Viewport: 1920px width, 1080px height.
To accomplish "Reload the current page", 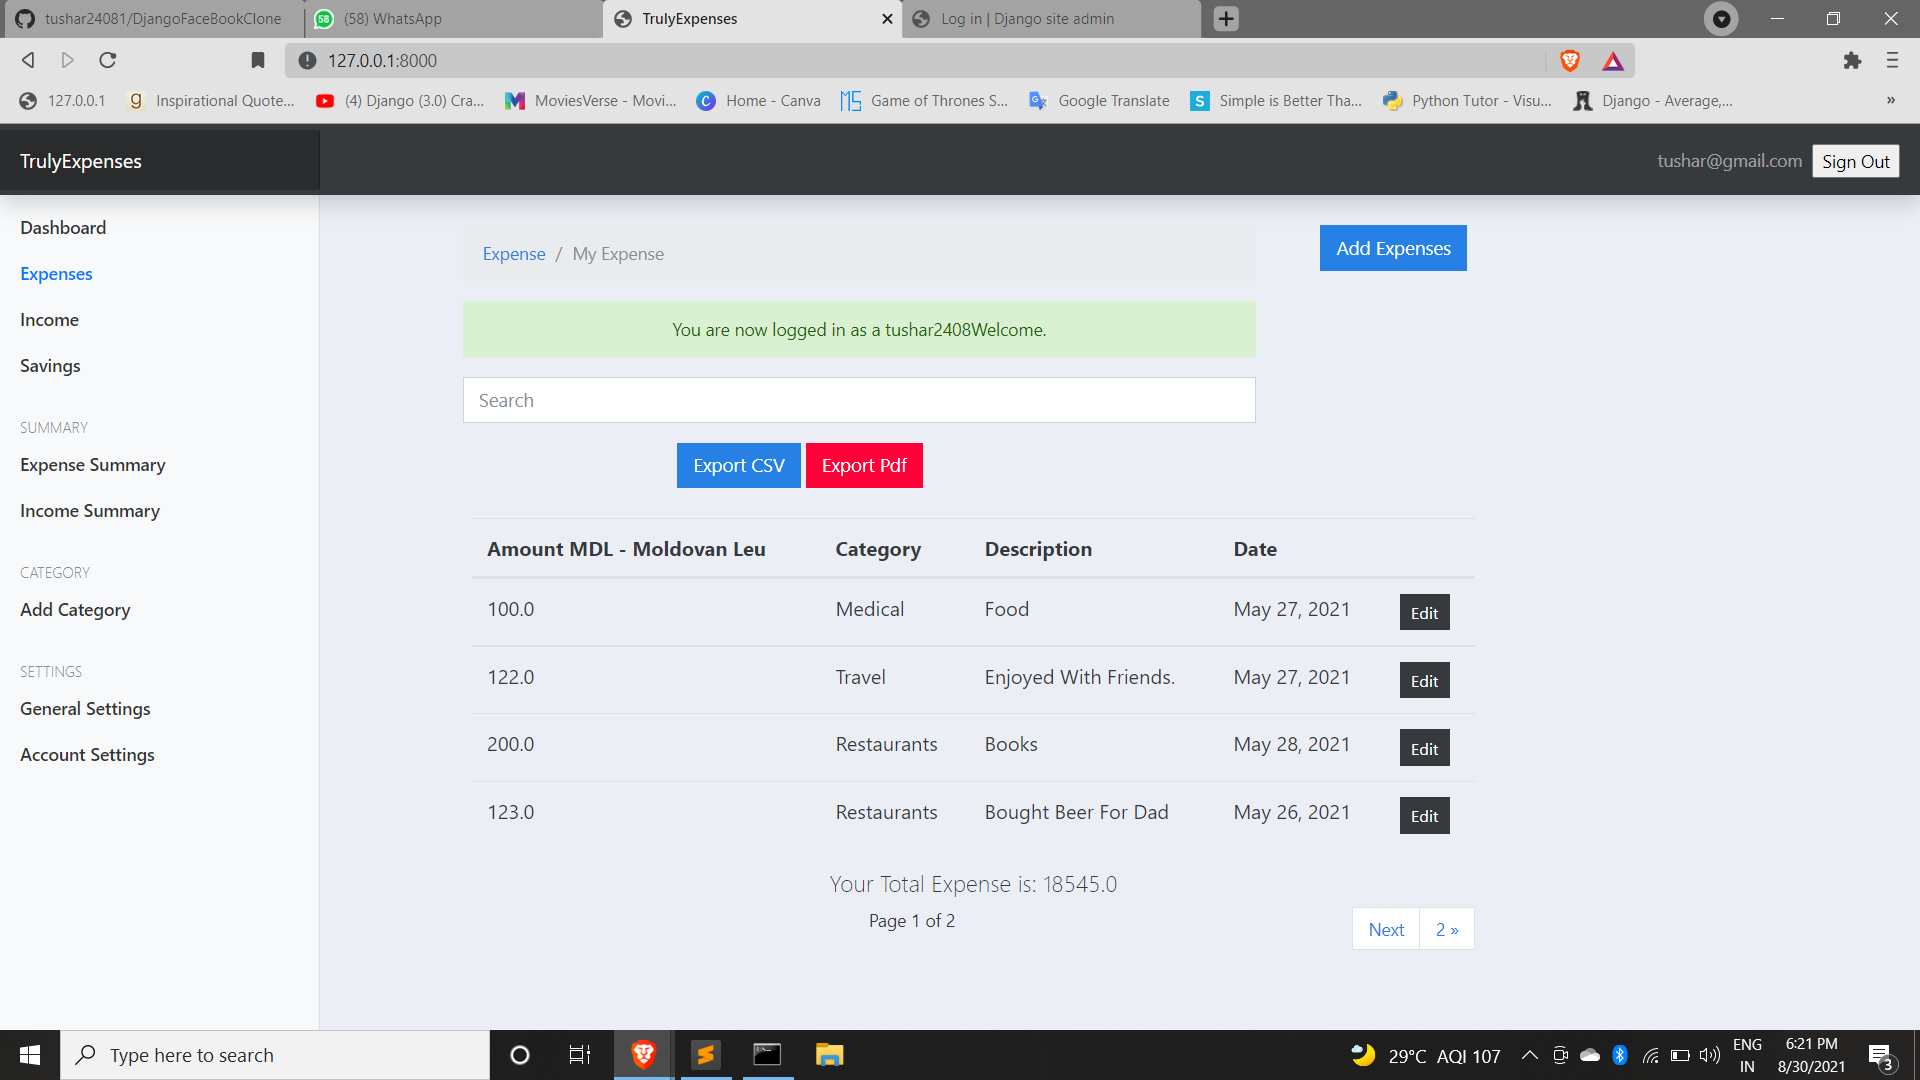I will (107, 60).
